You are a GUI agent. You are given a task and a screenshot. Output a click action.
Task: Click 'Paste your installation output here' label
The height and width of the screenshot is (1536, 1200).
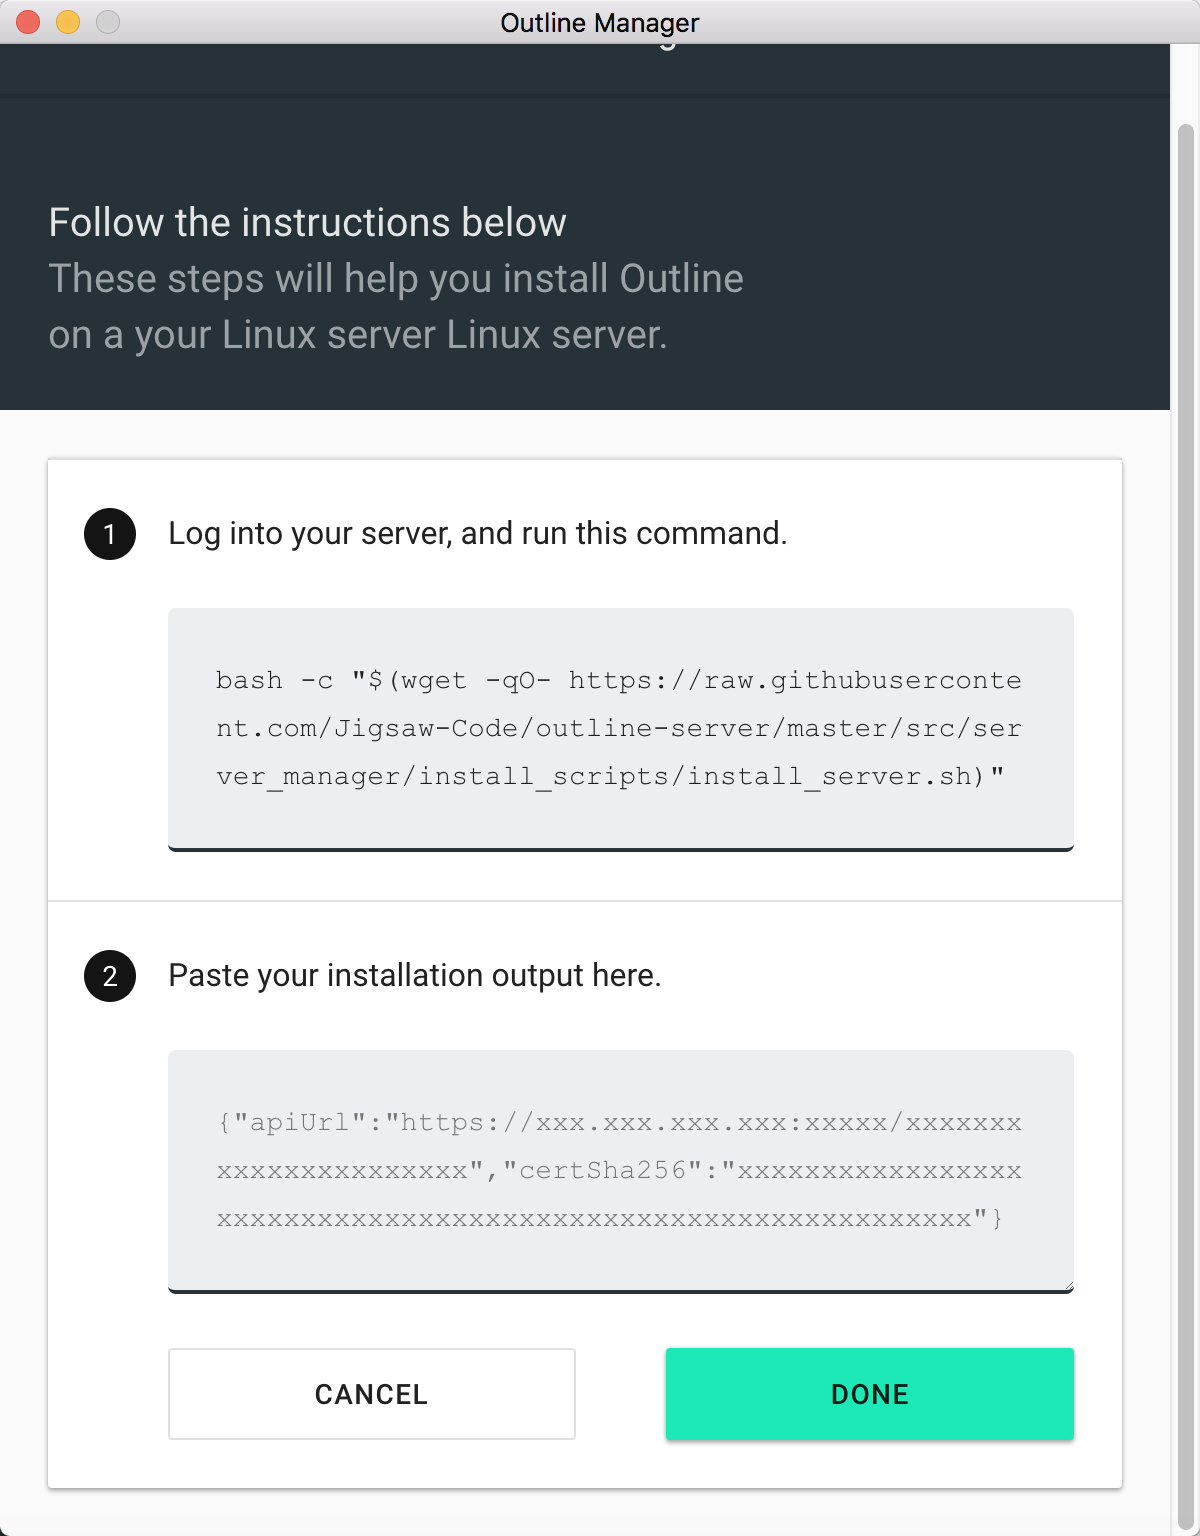pyautogui.click(x=415, y=975)
